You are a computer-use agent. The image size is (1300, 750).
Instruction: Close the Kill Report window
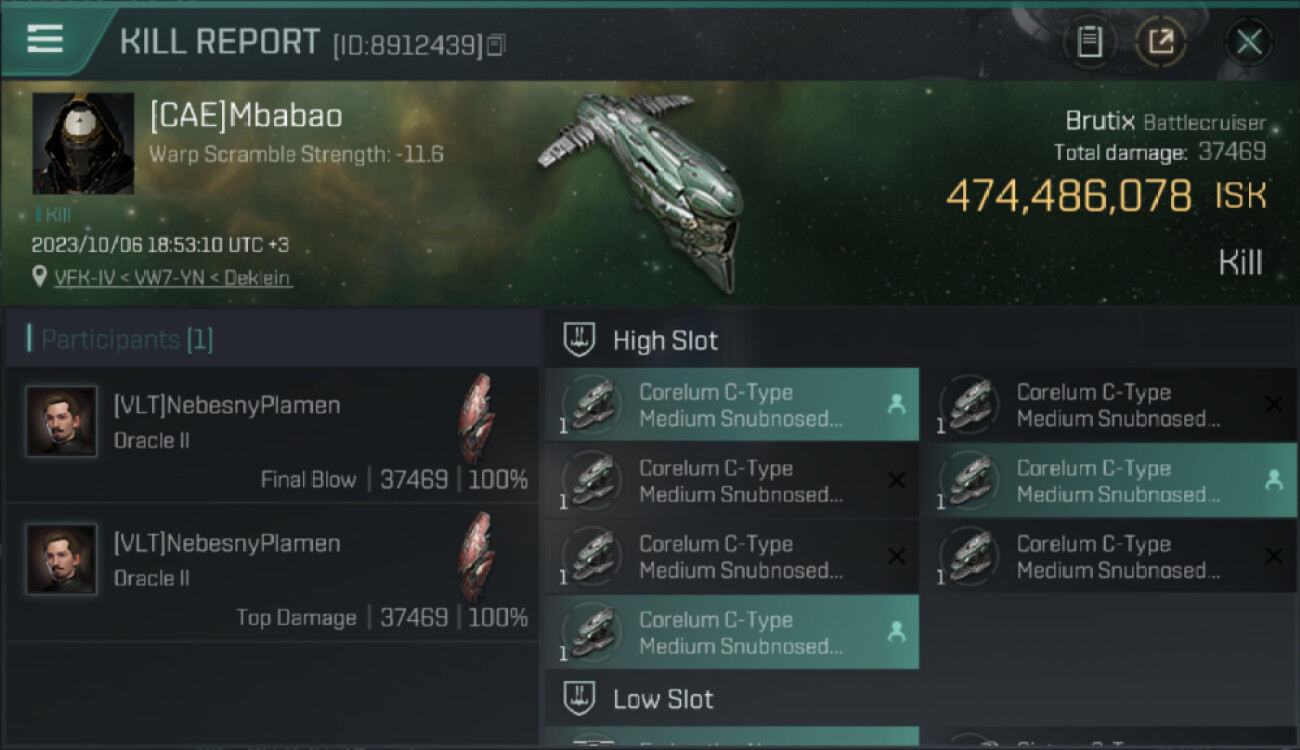pyautogui.click(x=1249, y=42)
